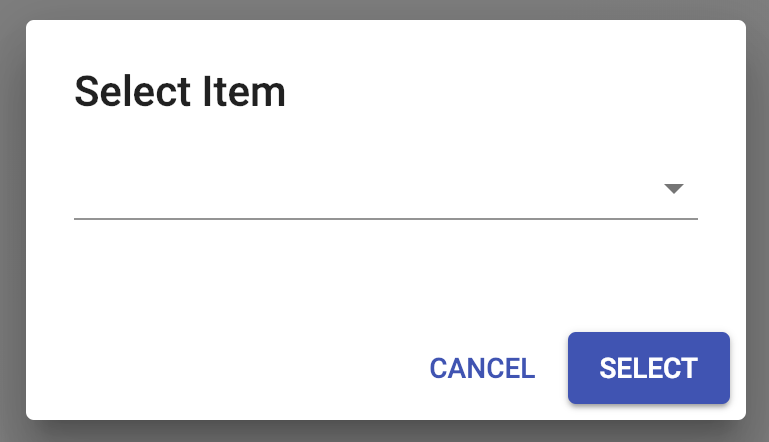Click the blue SELECT button
The image size is (769, 442).
tap(648, 368)
